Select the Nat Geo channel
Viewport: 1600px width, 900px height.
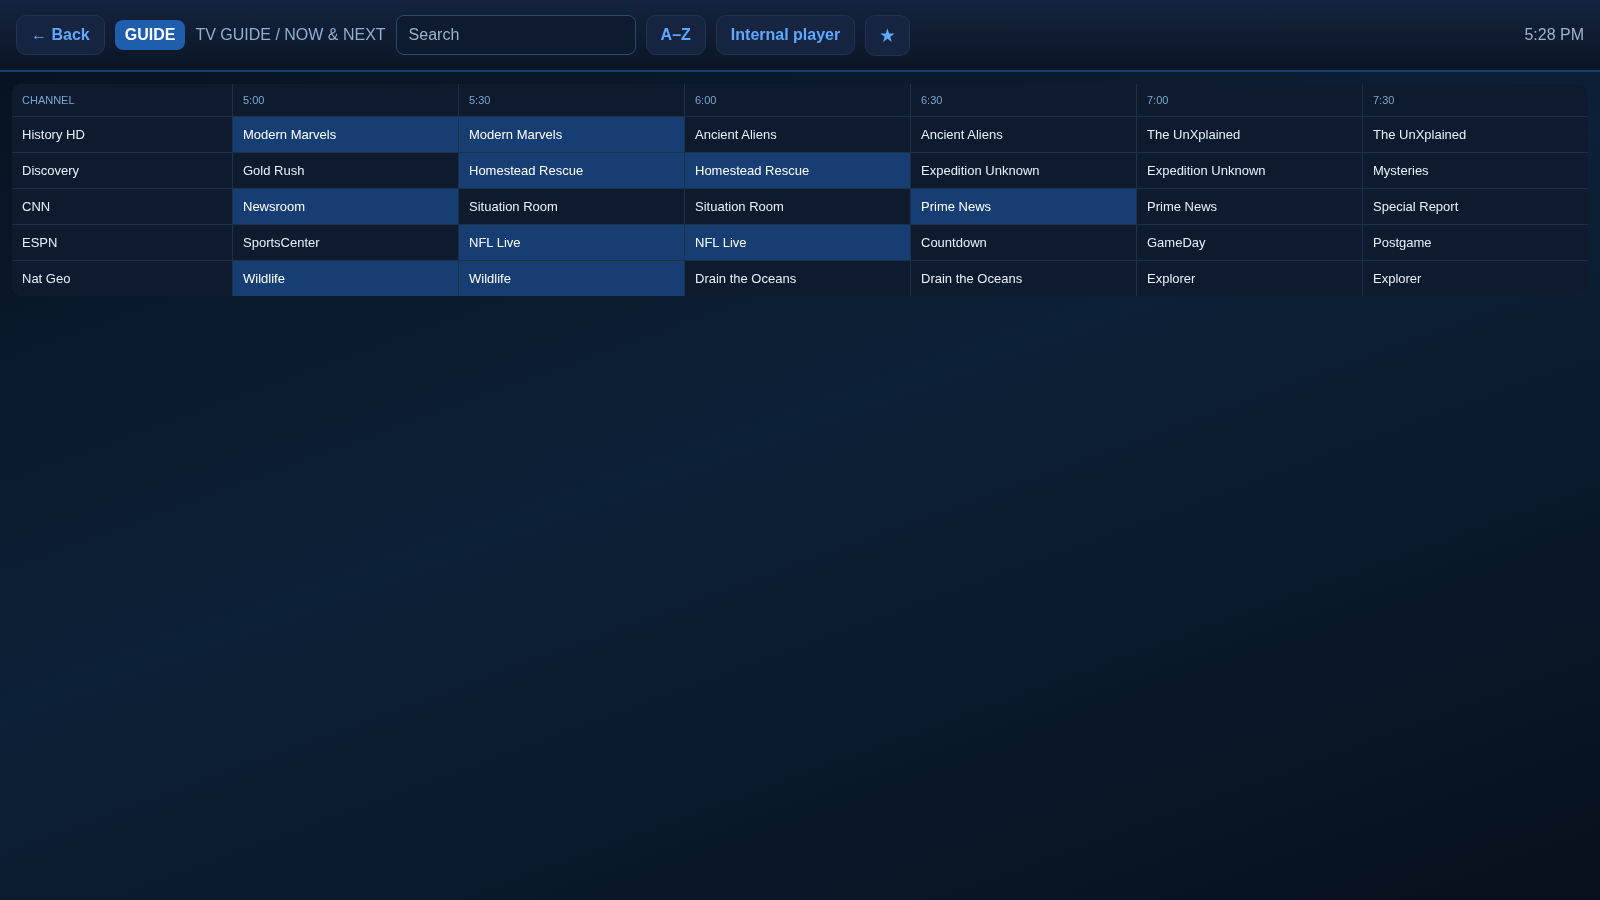point(122,279)
